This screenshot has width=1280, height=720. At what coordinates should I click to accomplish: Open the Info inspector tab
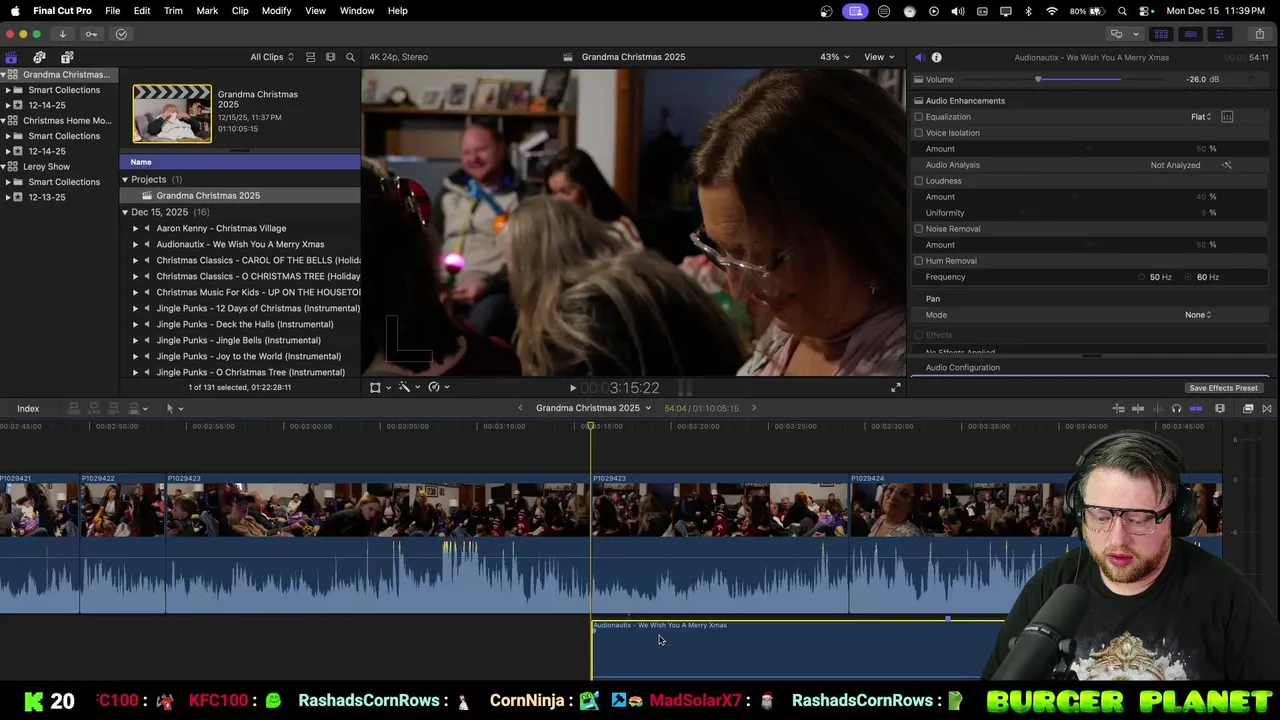click(936, 57)
